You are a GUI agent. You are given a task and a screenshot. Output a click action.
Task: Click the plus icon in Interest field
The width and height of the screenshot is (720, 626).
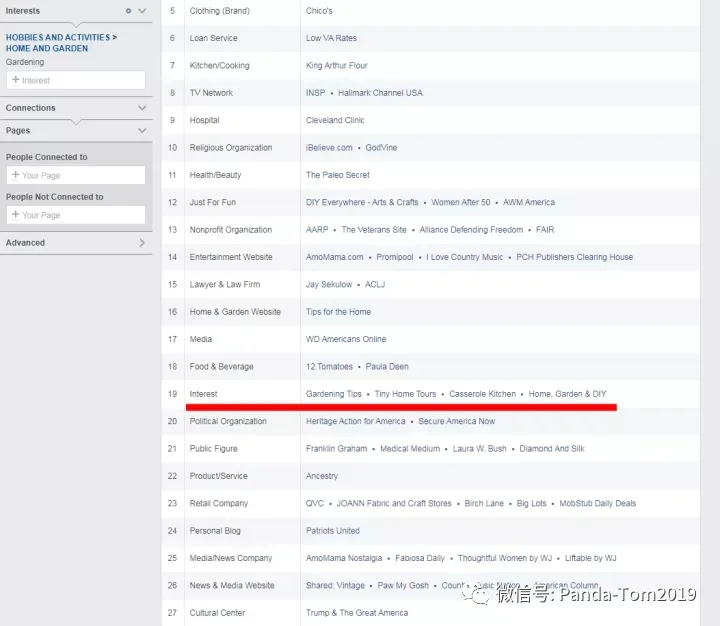(16, 80)
